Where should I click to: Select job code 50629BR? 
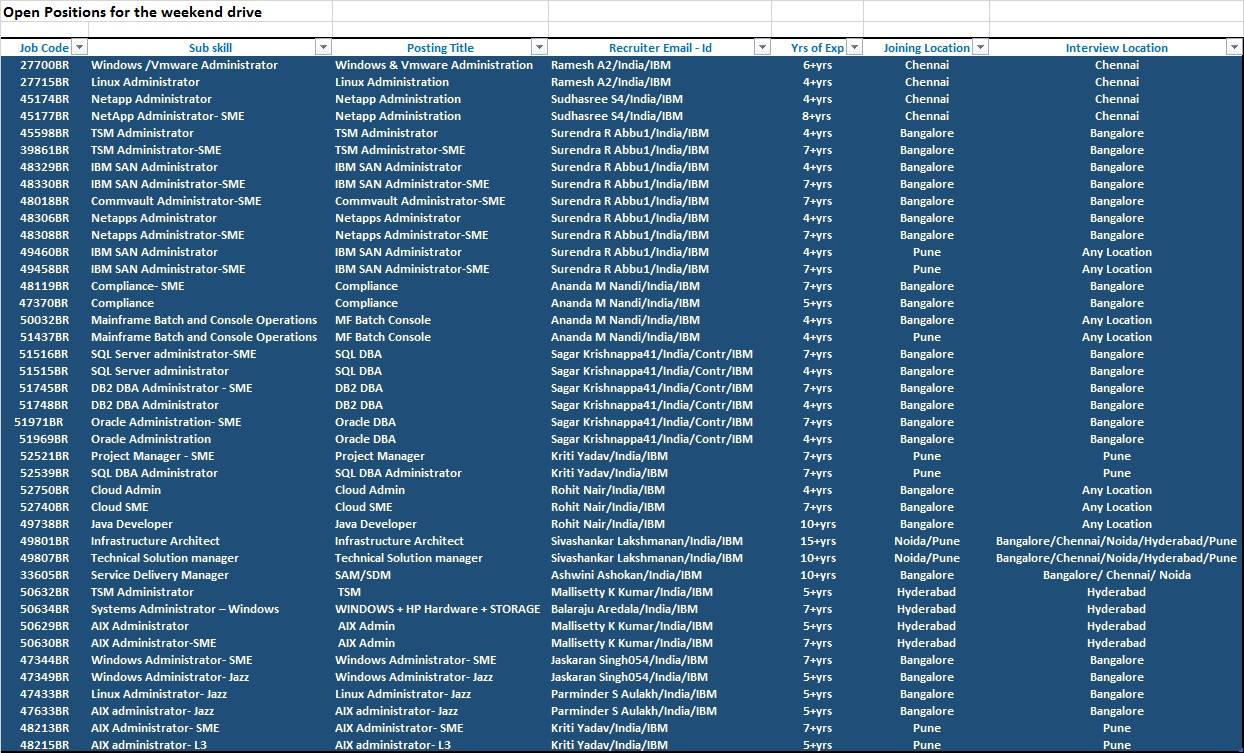pyautogui.click(x=44, y=626)
